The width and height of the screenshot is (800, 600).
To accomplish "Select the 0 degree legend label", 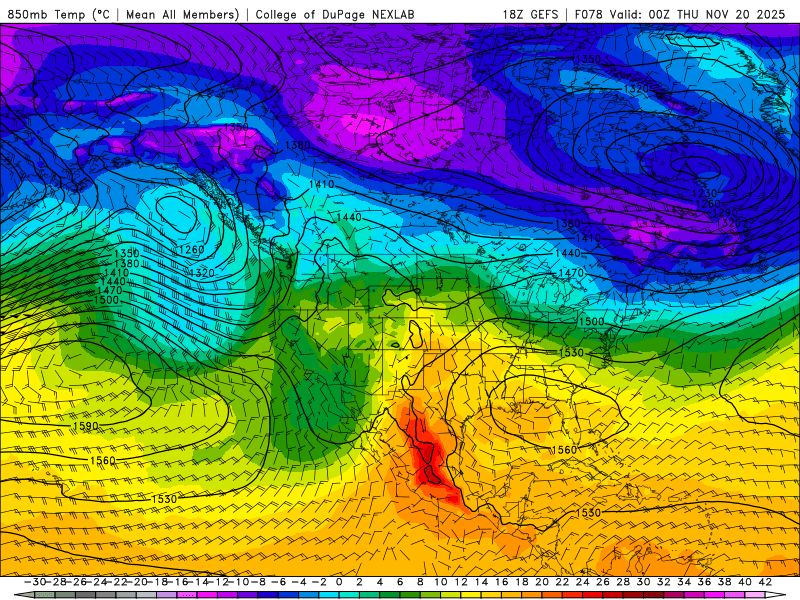I will 339,582.
